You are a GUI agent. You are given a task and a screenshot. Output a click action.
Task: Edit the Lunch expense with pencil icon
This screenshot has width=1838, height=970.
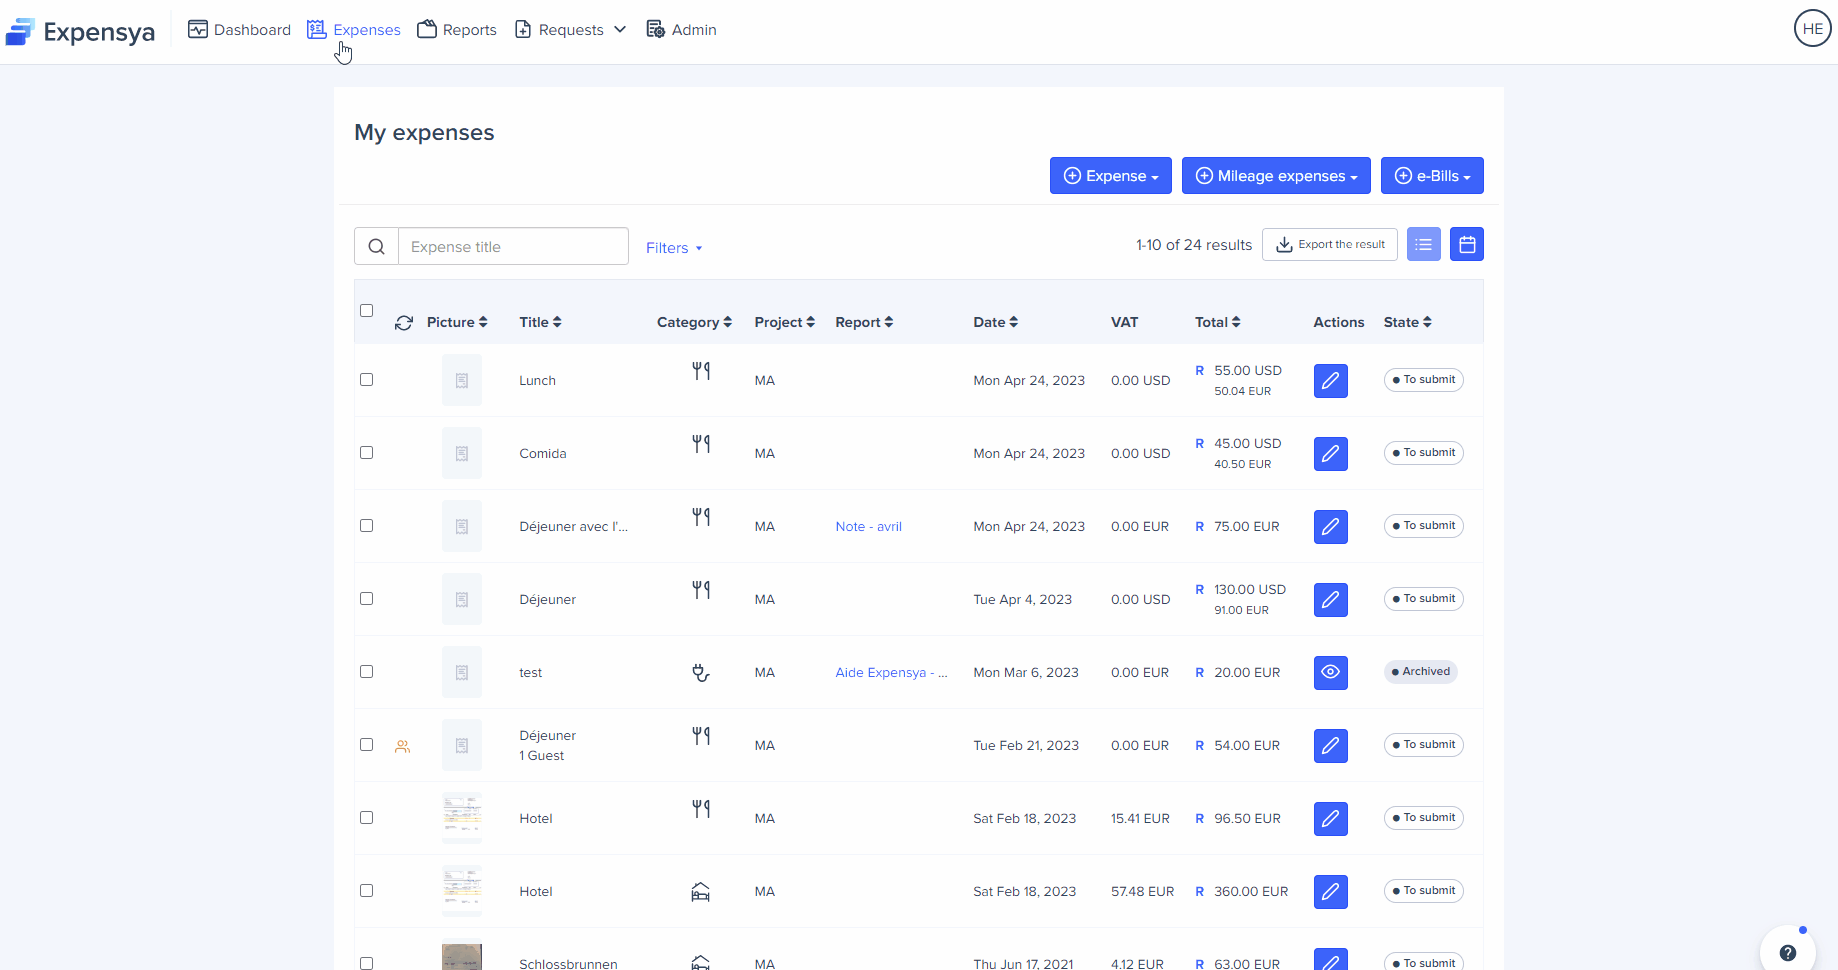coord(1330,380)
